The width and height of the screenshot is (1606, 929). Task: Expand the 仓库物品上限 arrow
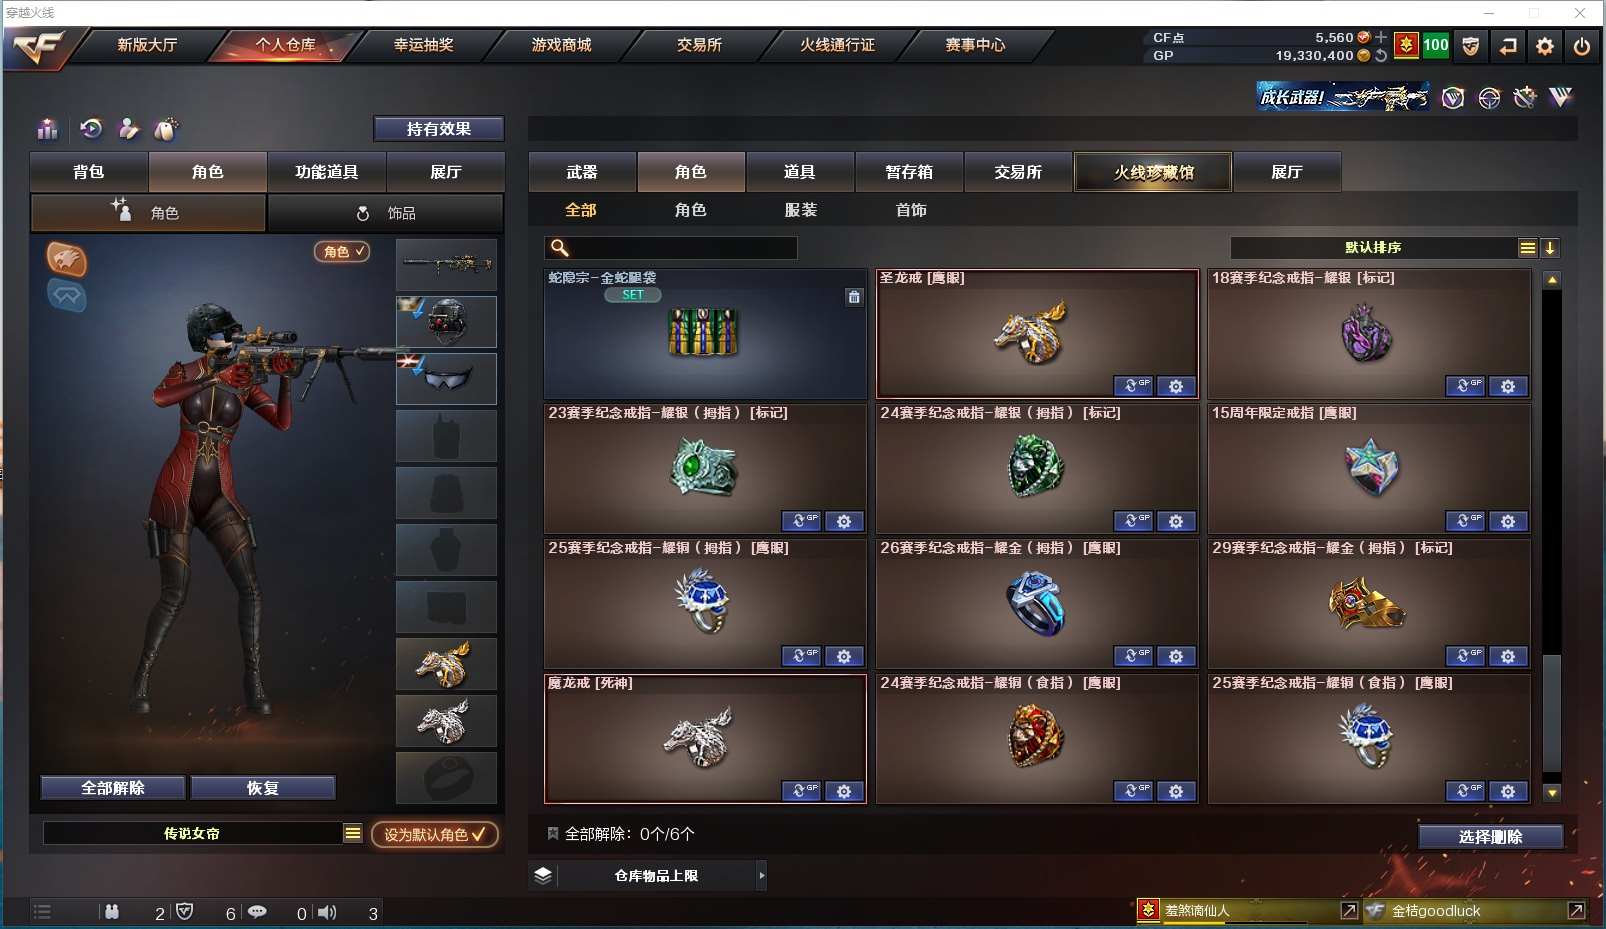(762, 876)
